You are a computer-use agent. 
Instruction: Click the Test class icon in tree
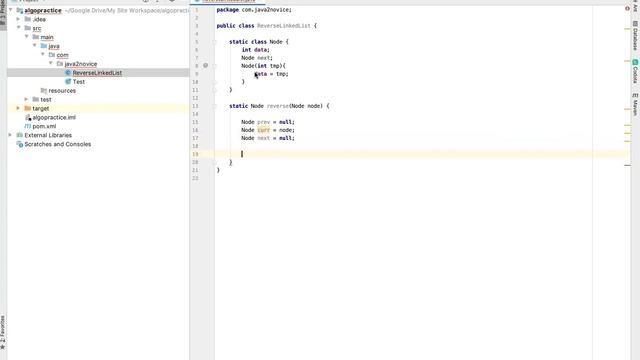[68, 82]
